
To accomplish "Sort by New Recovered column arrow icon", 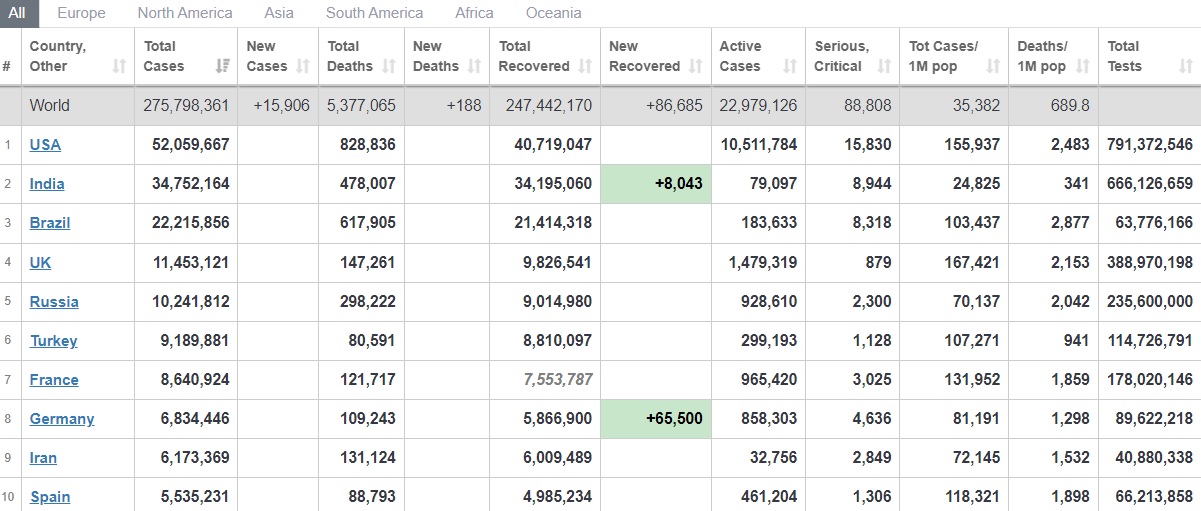I will coord(696,67).
